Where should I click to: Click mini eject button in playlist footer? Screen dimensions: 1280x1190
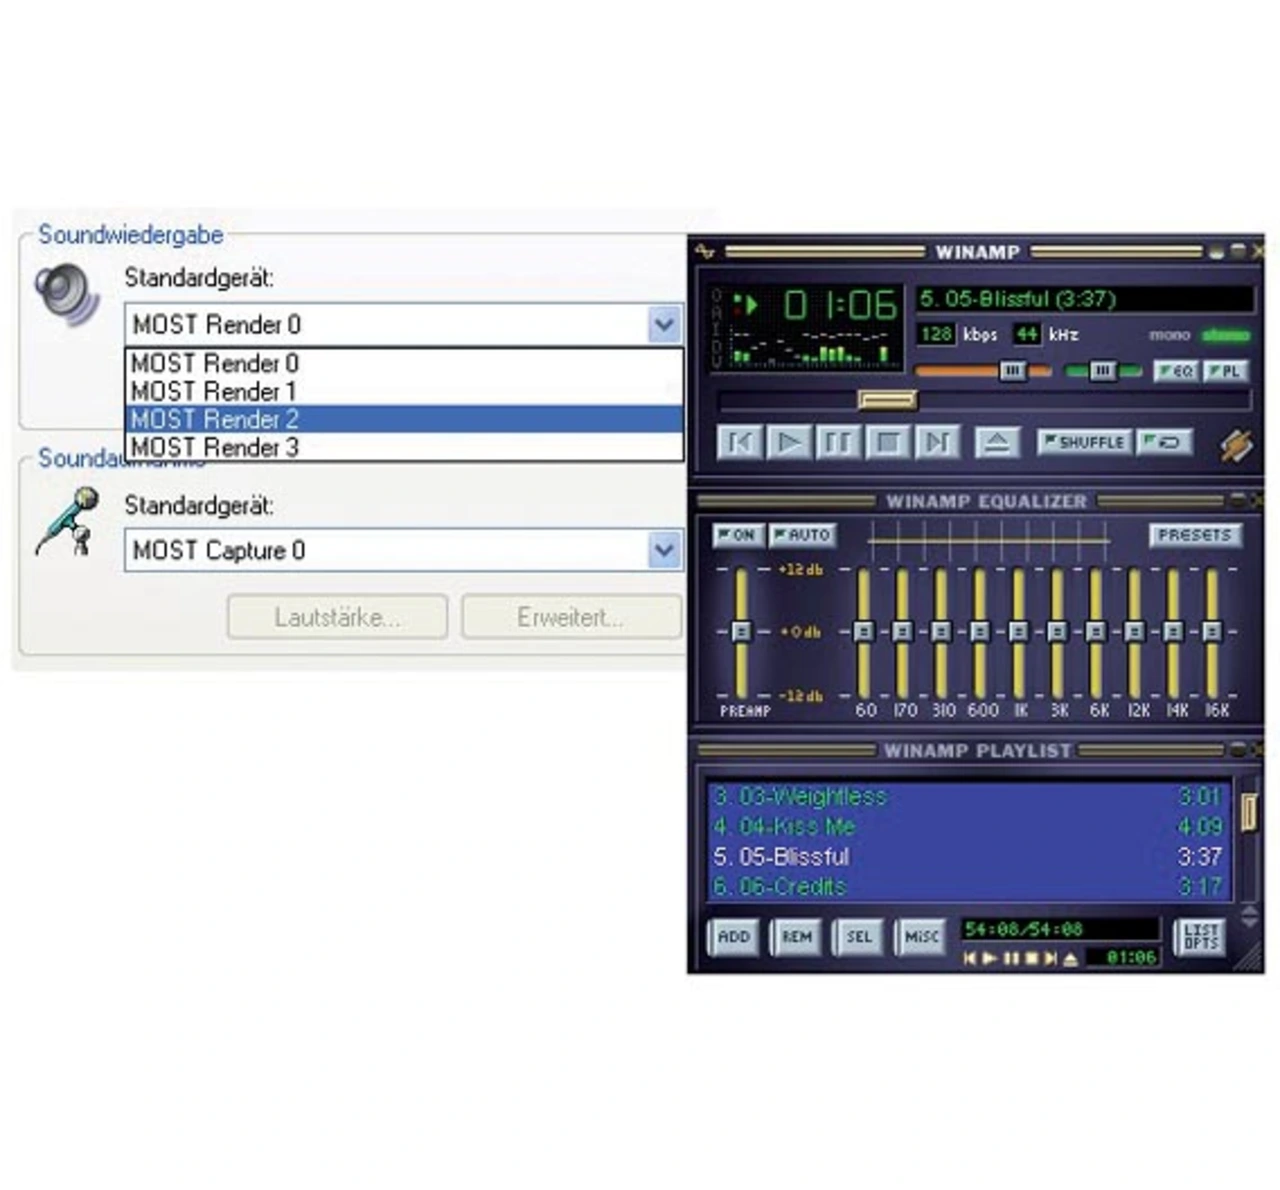point(1070,958)
